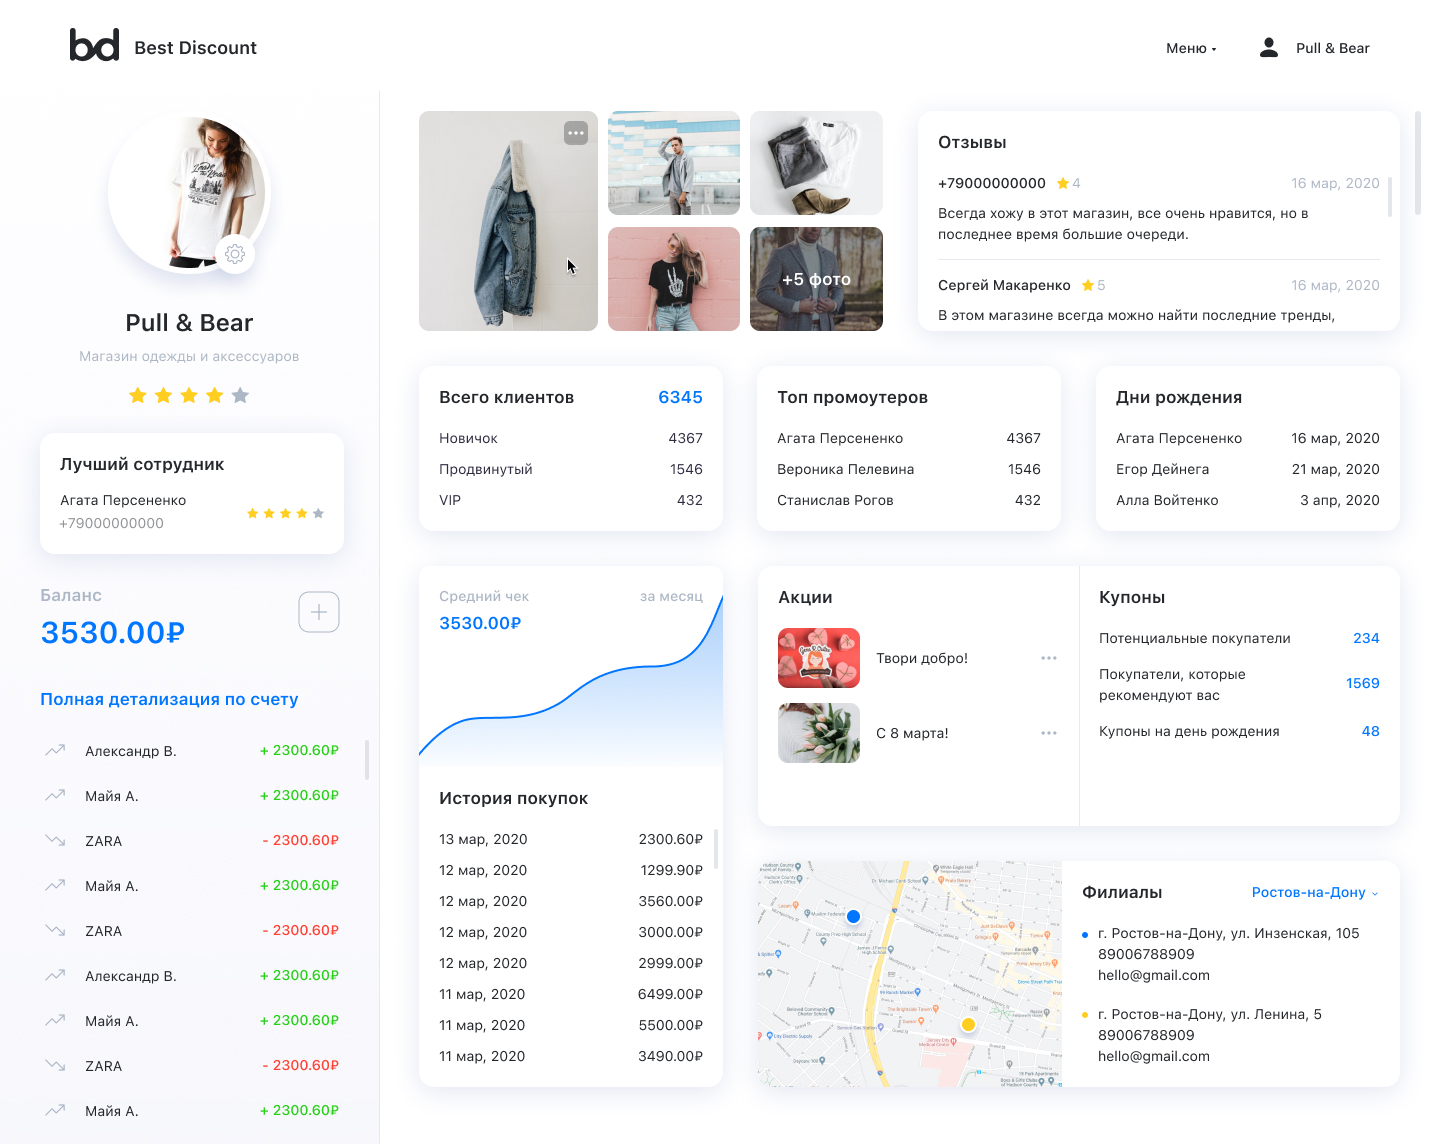Image resolution: width=1440 pixels, height=1144 pixels.
Task: Select the first Александр В. transaction row
Action: click(x=192, y=750)
